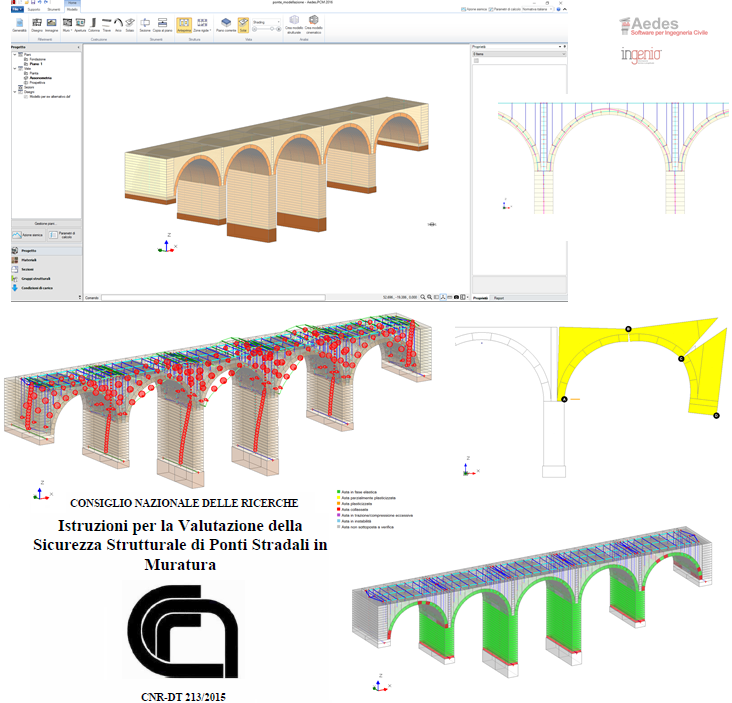Run Crea modello strutturale
Viewport: 732px width, 703px height.
click(294, 25)
